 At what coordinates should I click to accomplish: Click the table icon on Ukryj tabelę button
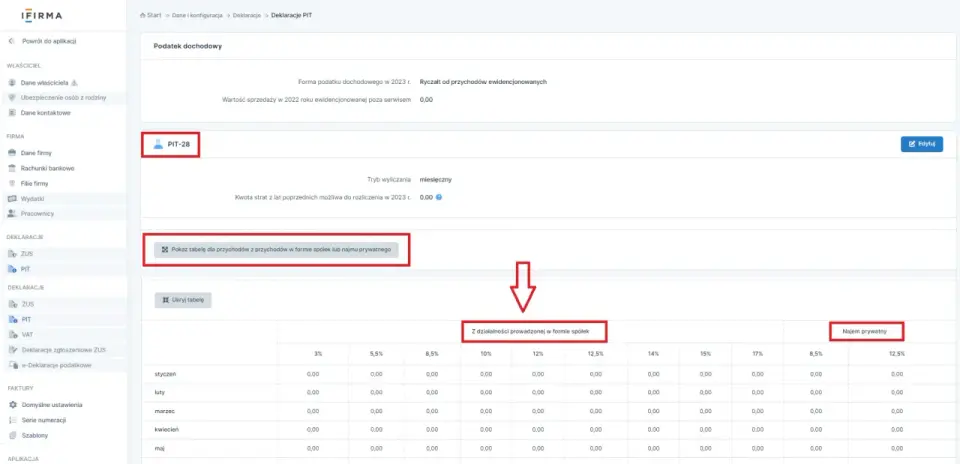coord(165,300)
